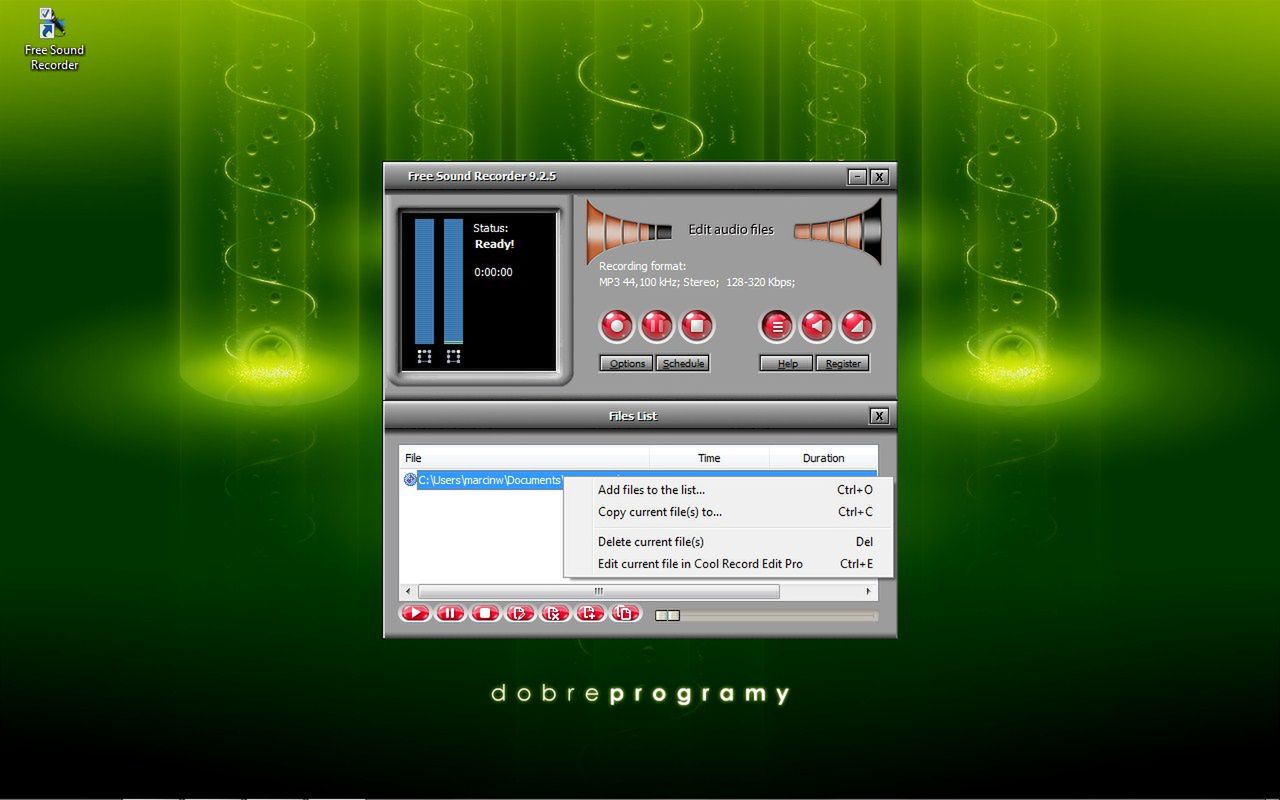The width and height of the screenshot is (1280, 800).
Task: Start recording with the round Record button
Action: click(617, 325)
